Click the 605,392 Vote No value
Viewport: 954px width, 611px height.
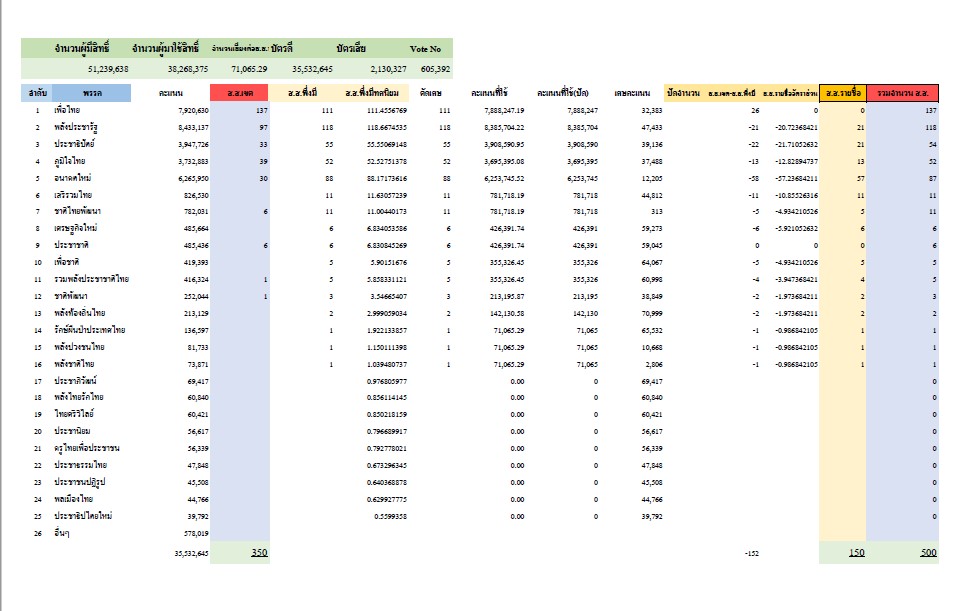tap(435, 69)
